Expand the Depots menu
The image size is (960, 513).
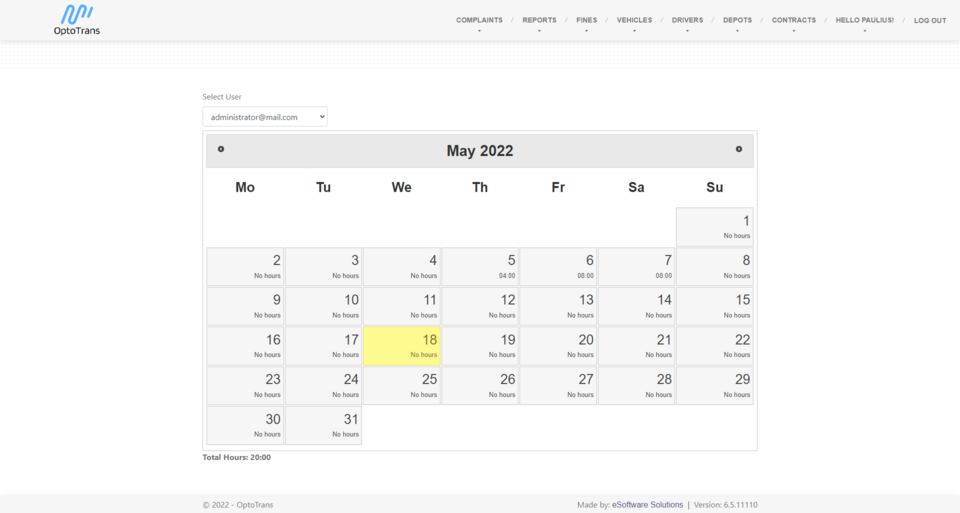pos(737,20)
